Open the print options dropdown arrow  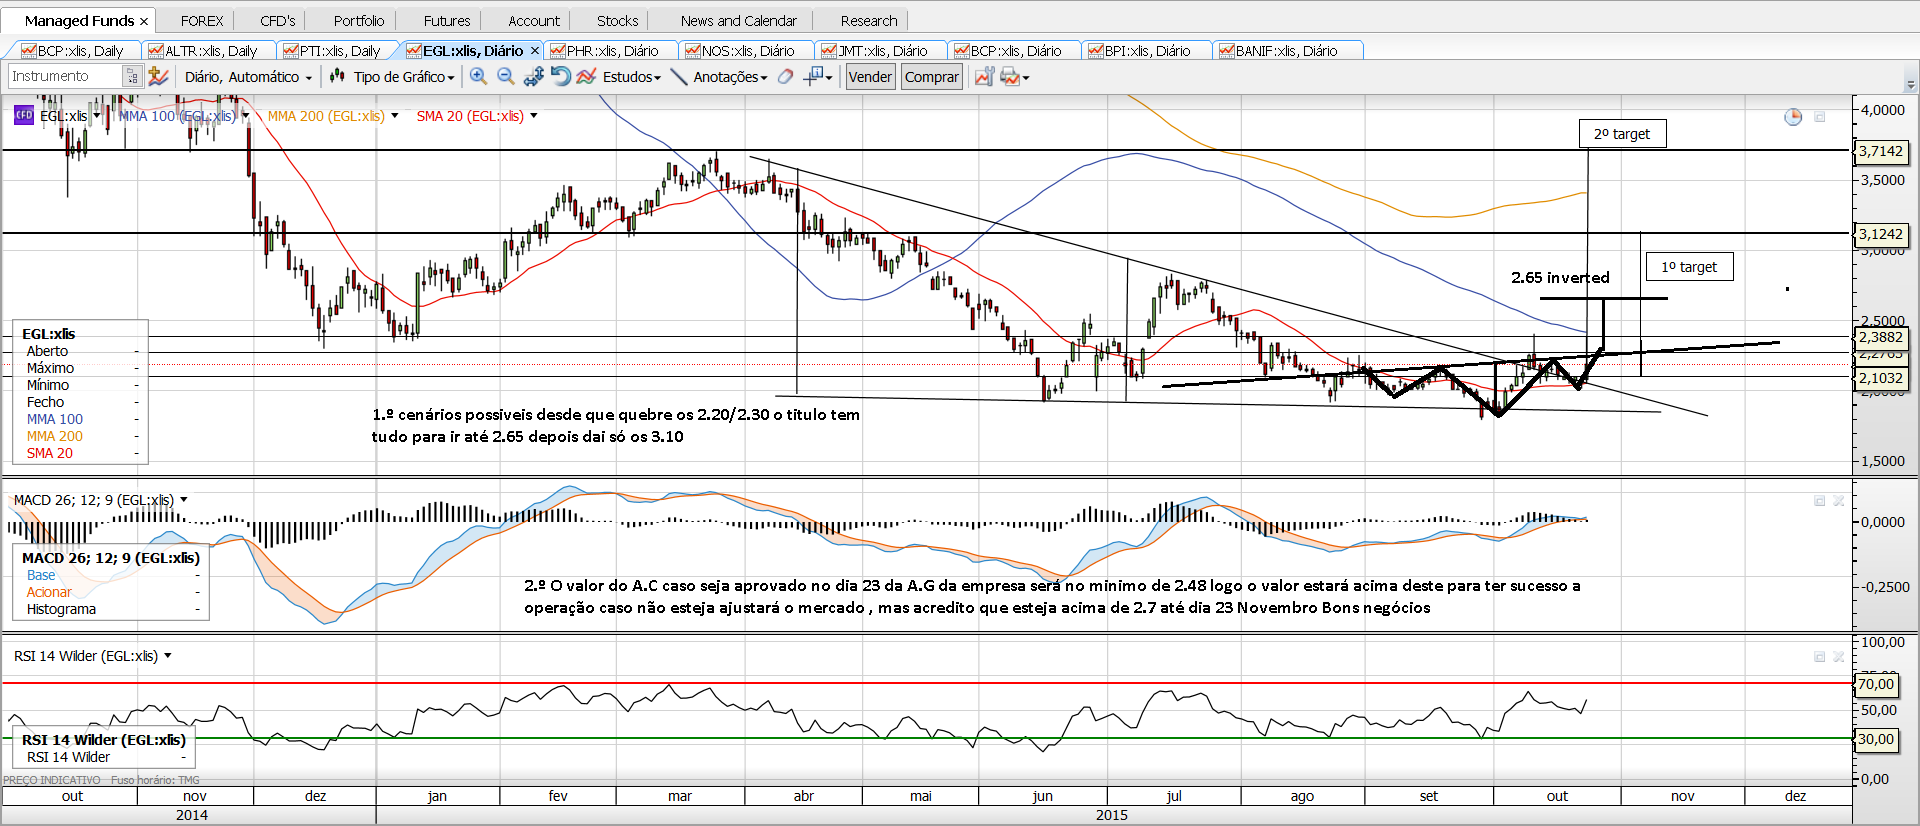click(1025, 77)
